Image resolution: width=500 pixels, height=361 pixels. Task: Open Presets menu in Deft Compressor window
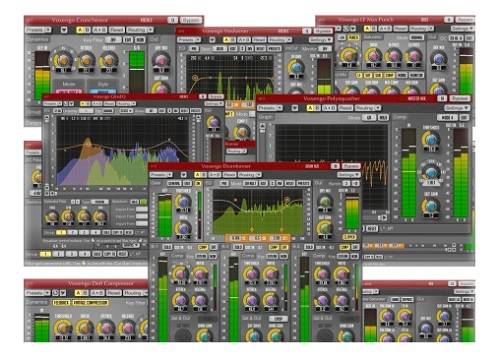38,293
